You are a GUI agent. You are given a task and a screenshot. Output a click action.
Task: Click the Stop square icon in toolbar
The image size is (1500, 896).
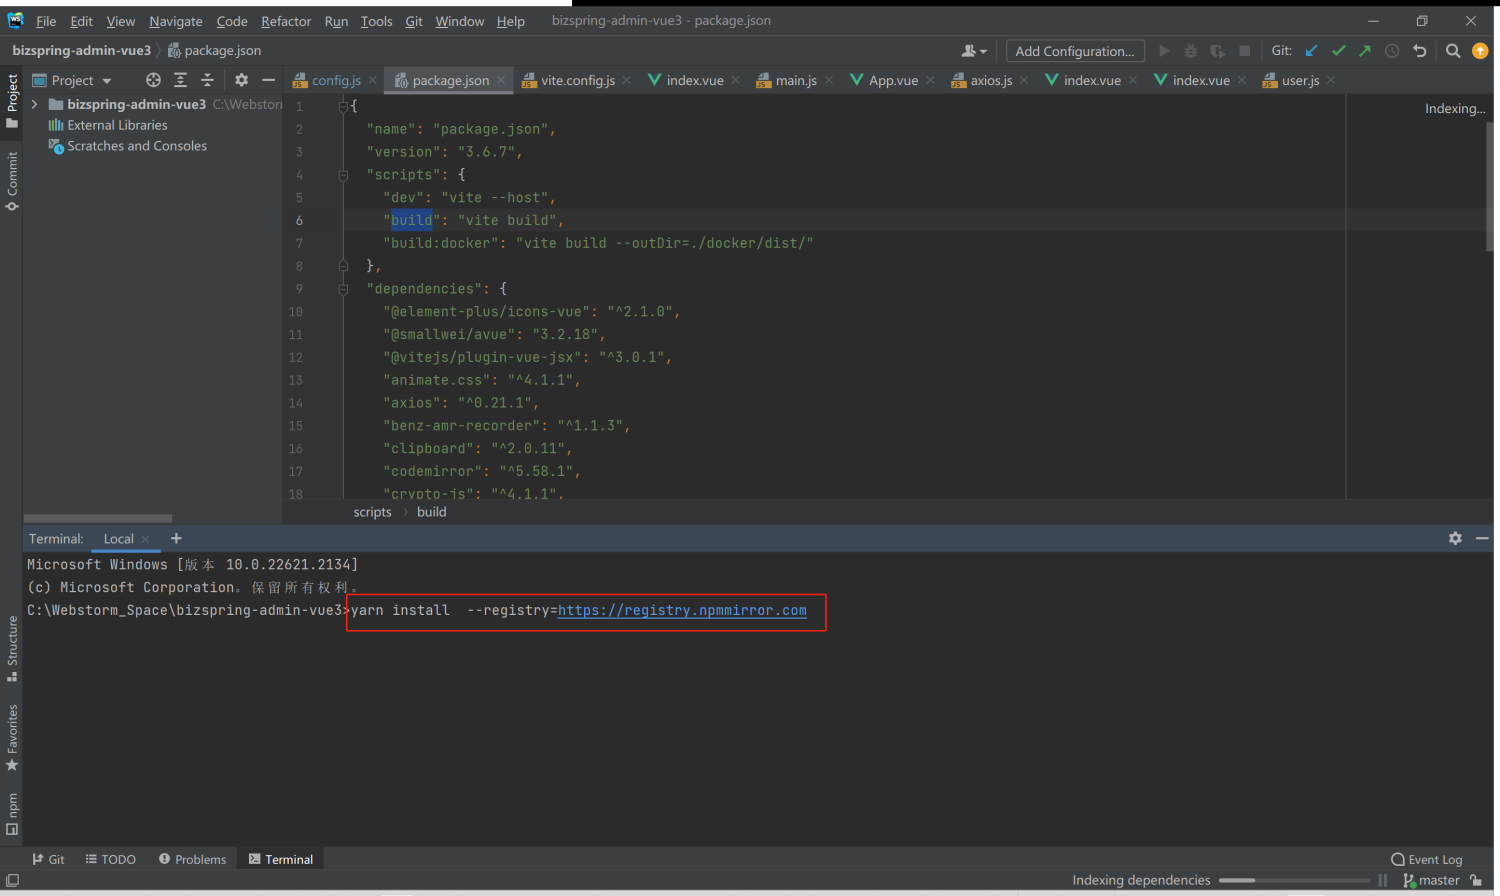coord(1244,51)
